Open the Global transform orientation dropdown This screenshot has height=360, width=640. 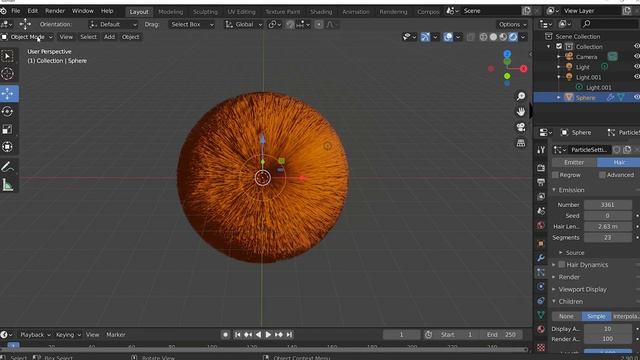[243, 24]
